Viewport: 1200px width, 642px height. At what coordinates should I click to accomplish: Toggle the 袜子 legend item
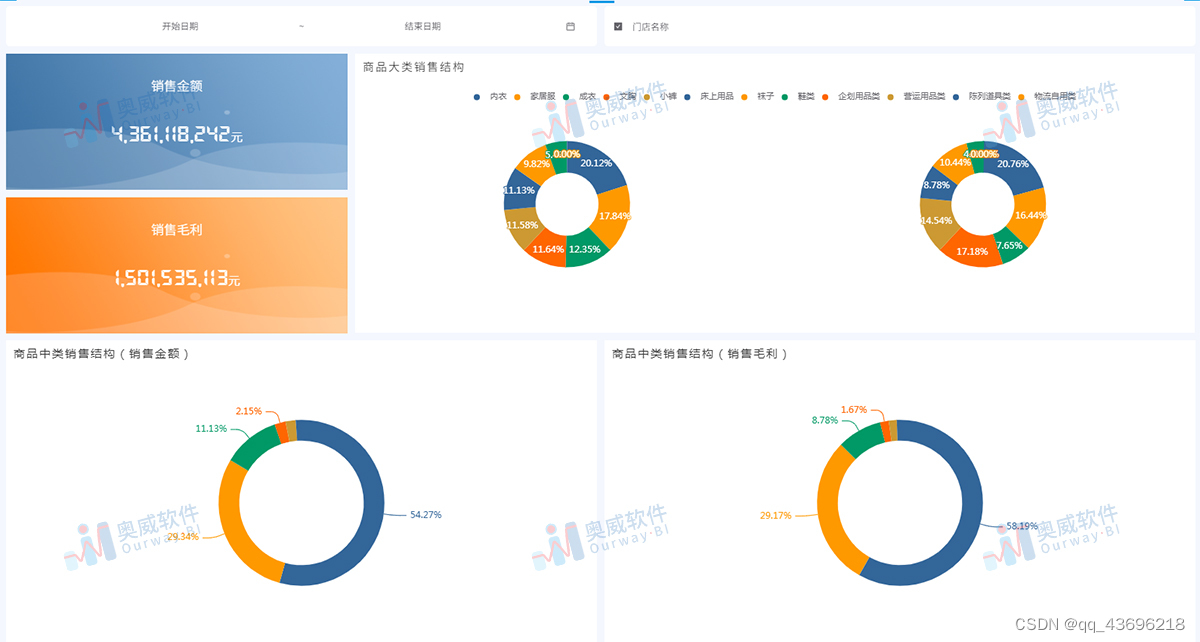(759, 96)
